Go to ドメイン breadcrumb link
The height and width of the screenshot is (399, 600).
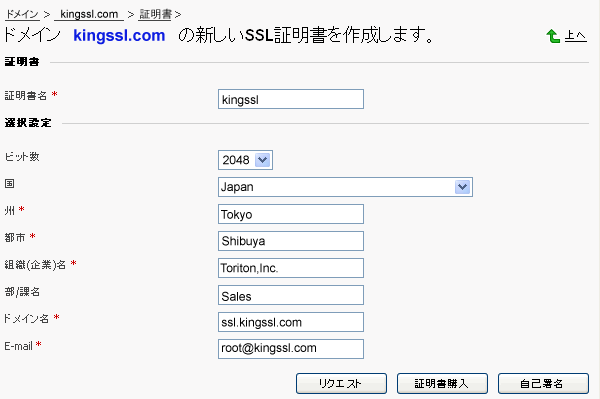pyautogui.click(x=22, y=15)
